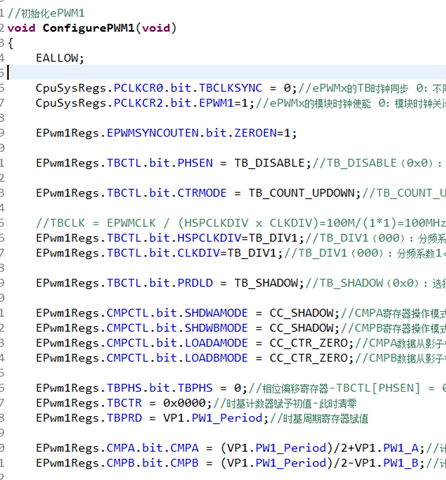Click CMPB.bit.CMPB in the code

[x=152, y=463]
